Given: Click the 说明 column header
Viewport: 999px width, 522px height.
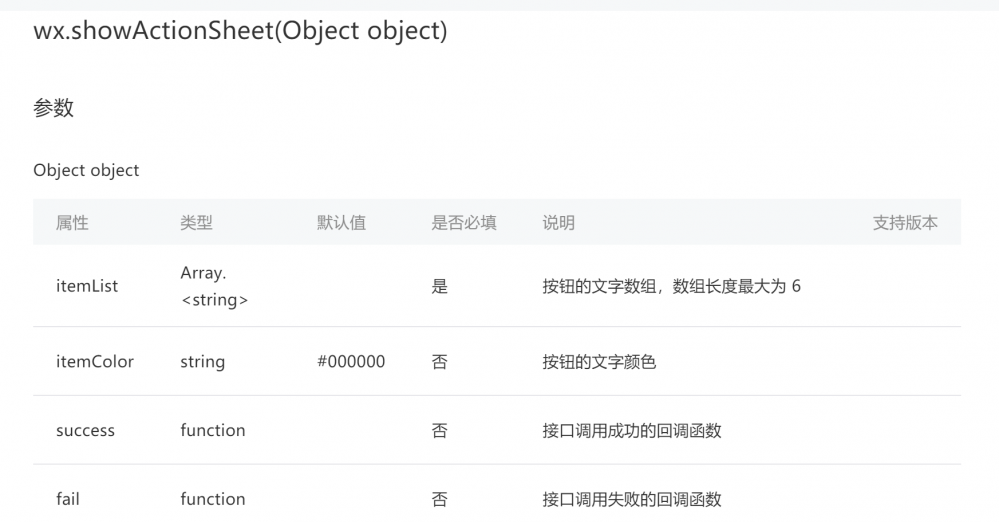Looking at the screenshot, I should [x=559, y=223].
